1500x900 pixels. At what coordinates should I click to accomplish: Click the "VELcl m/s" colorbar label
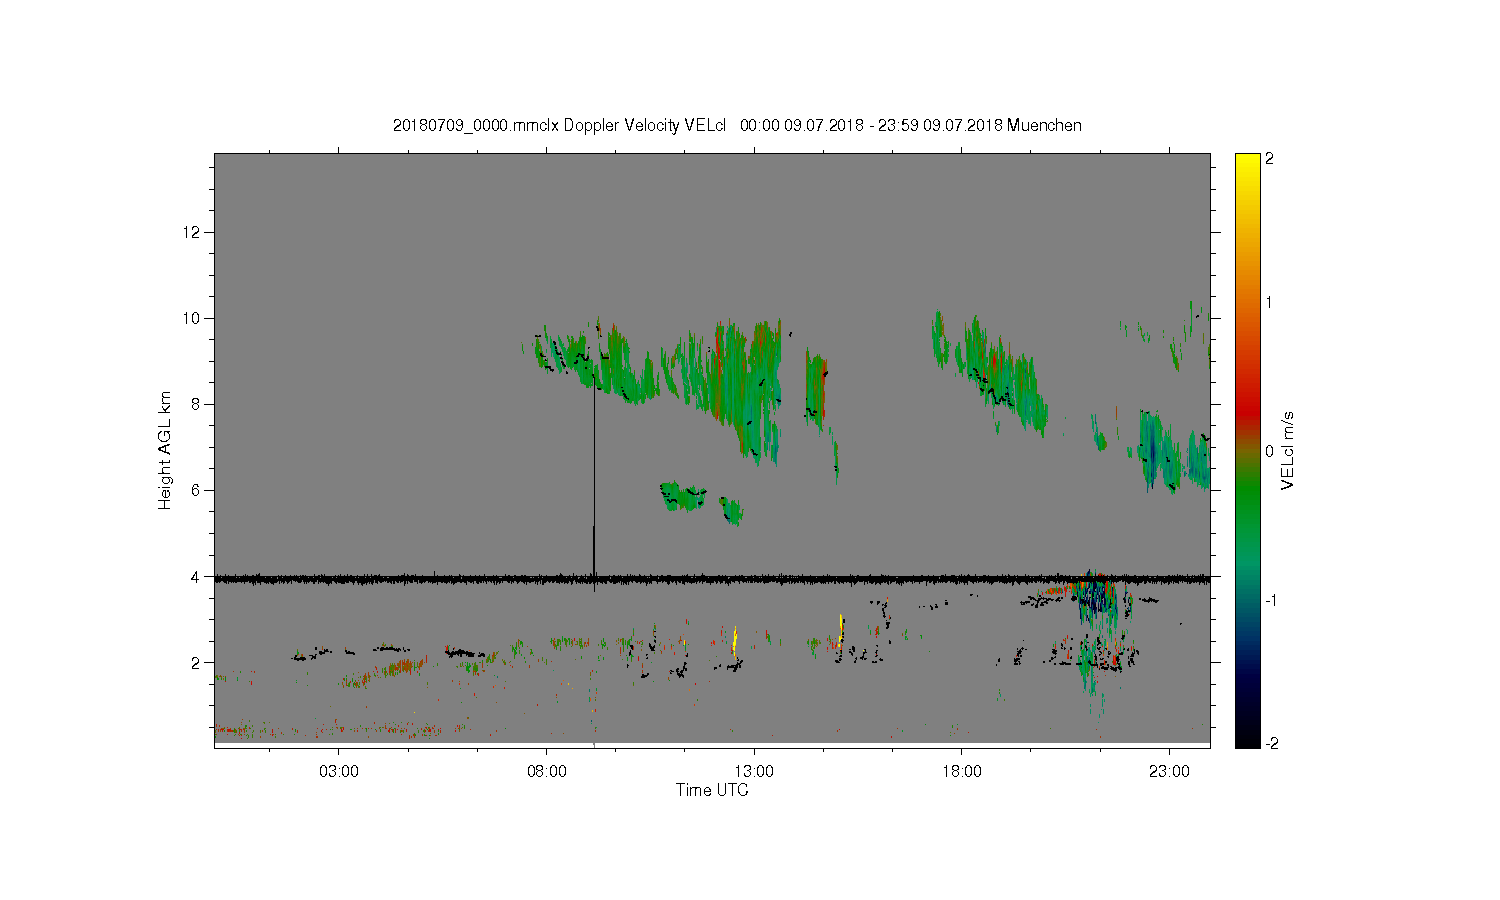[1288, 450]
